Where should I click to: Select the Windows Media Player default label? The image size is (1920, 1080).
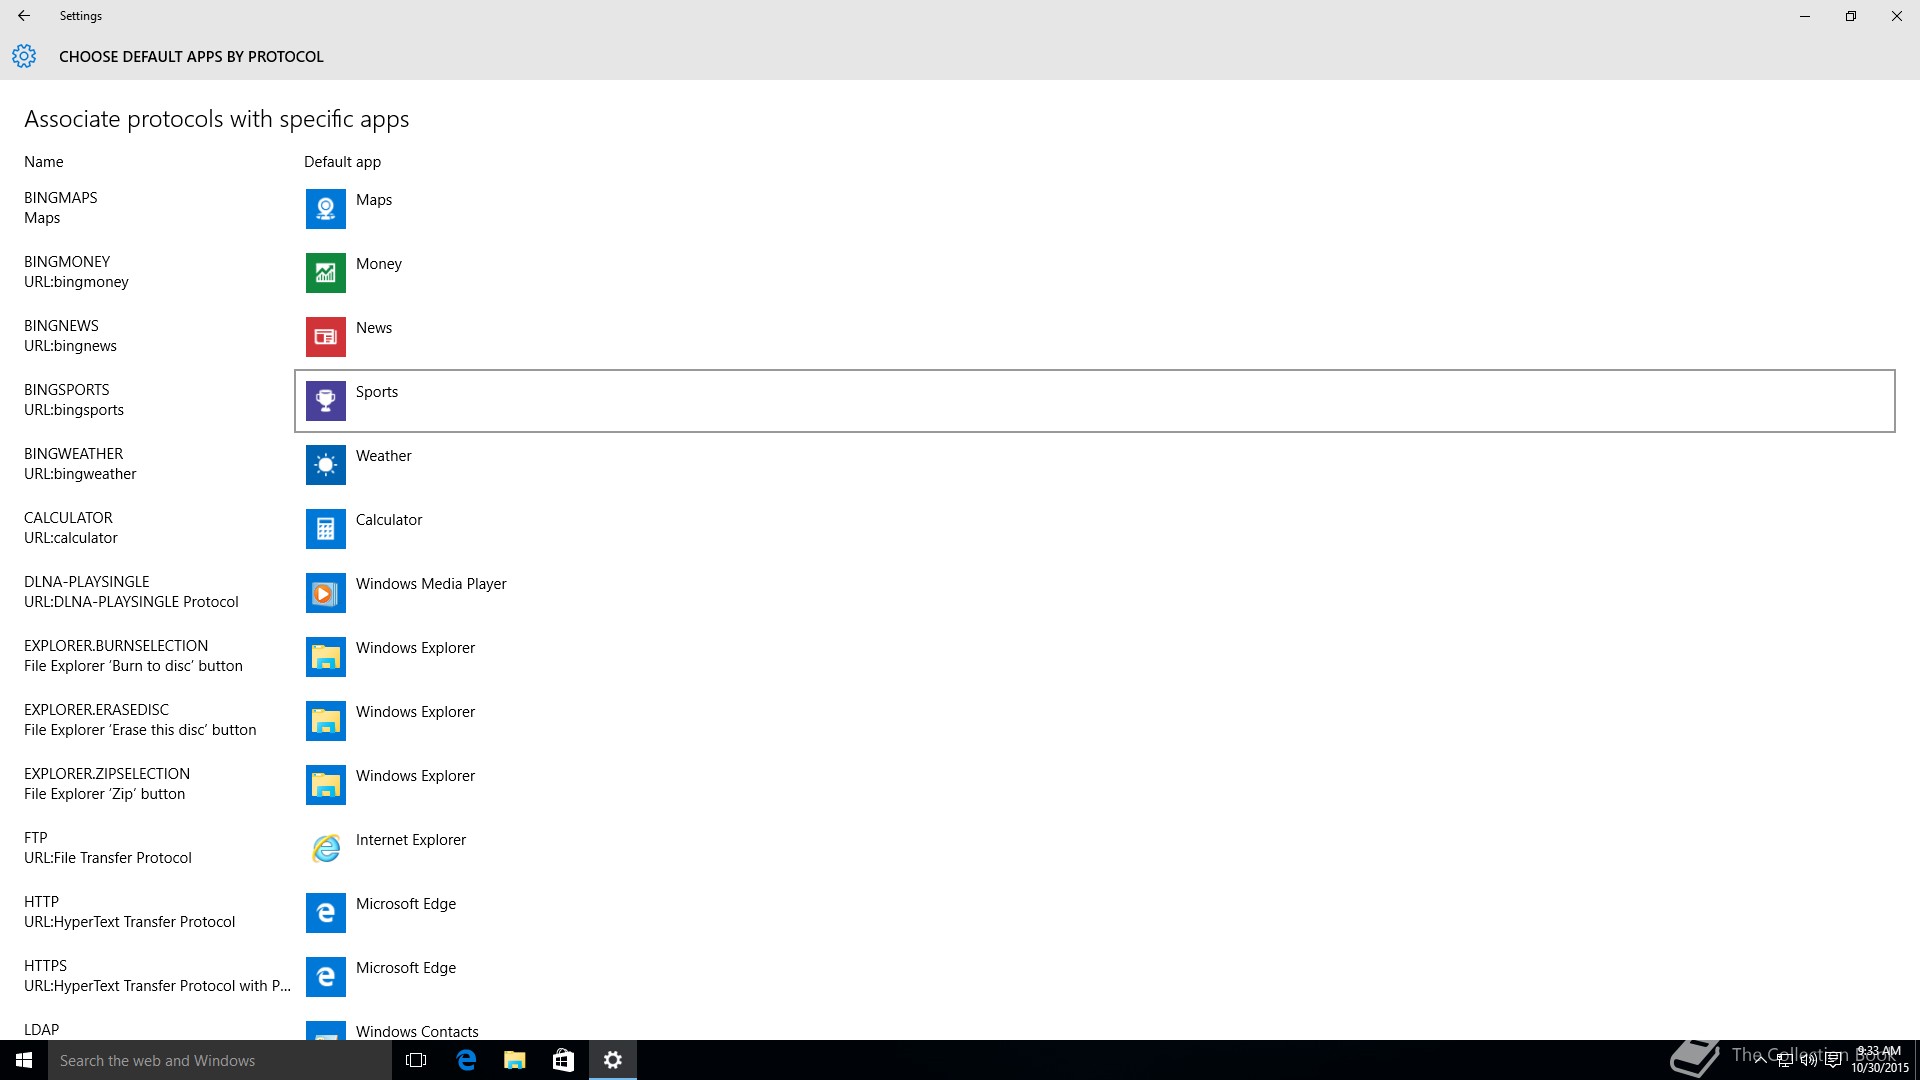[x=431, y=584]
